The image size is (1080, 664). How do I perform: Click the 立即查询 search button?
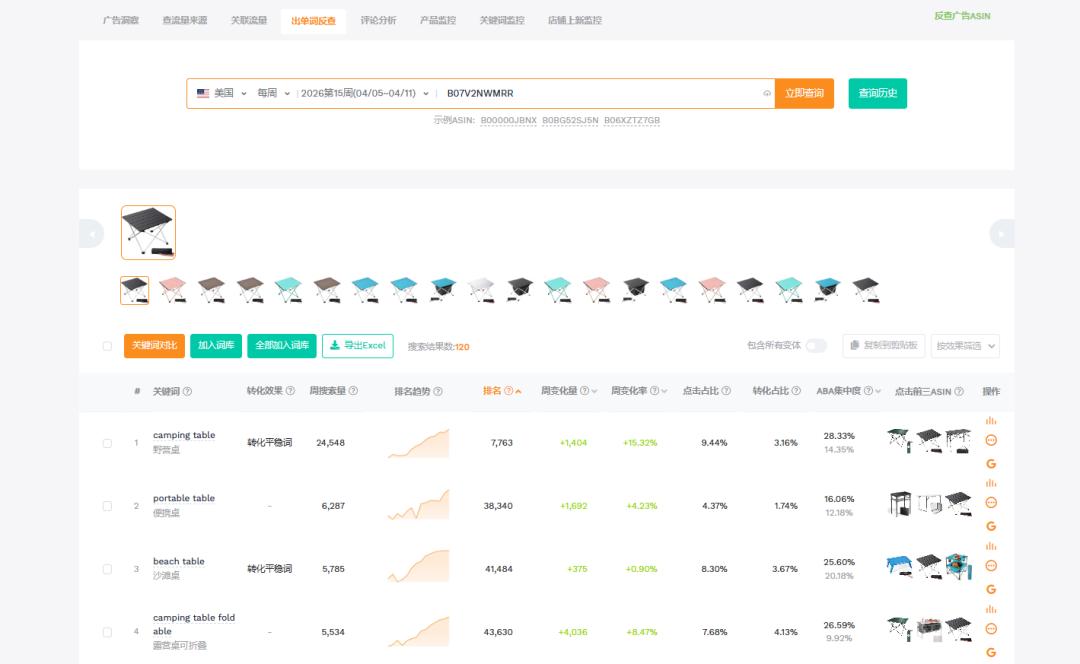coord(804,93)
